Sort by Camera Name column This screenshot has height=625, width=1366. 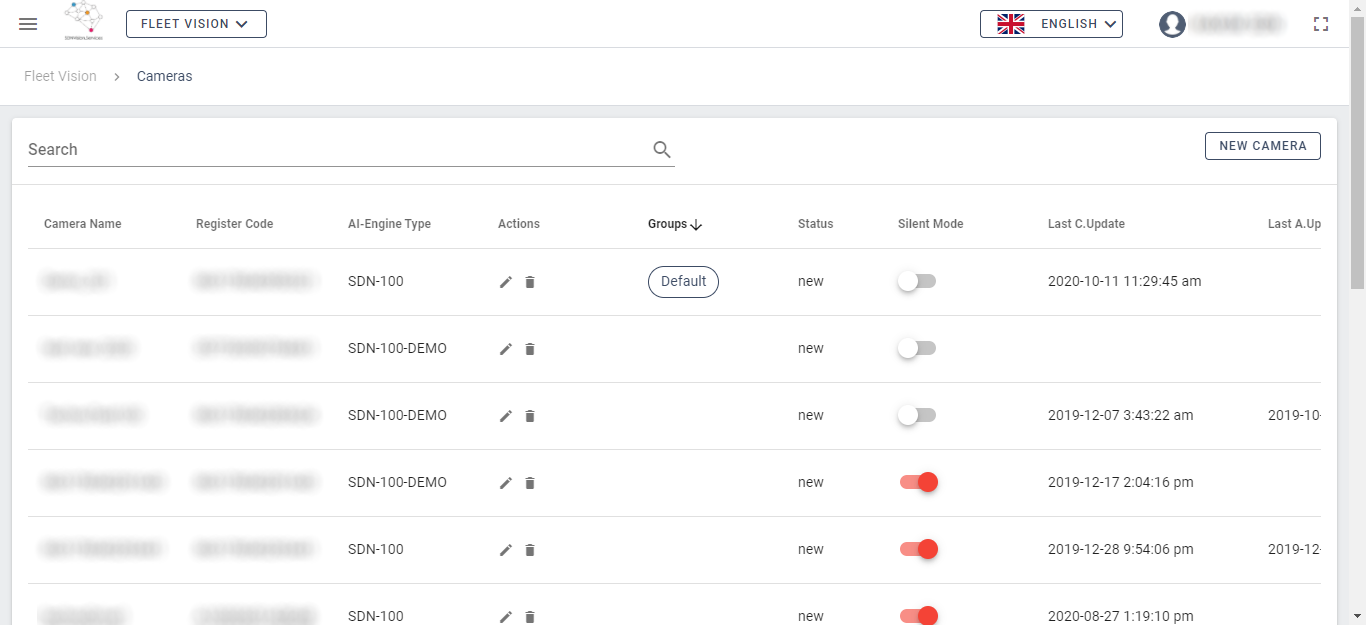coord(83,224)
